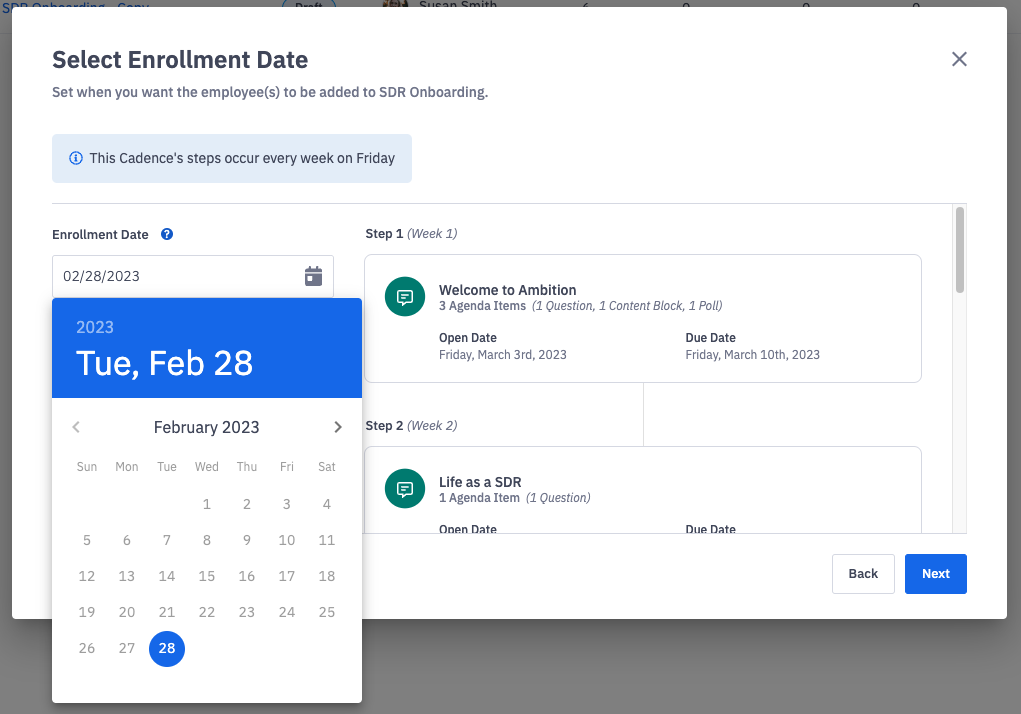Click the Tue, Feb 28 header date
The image size is (1021, 714).
[165, 363]
